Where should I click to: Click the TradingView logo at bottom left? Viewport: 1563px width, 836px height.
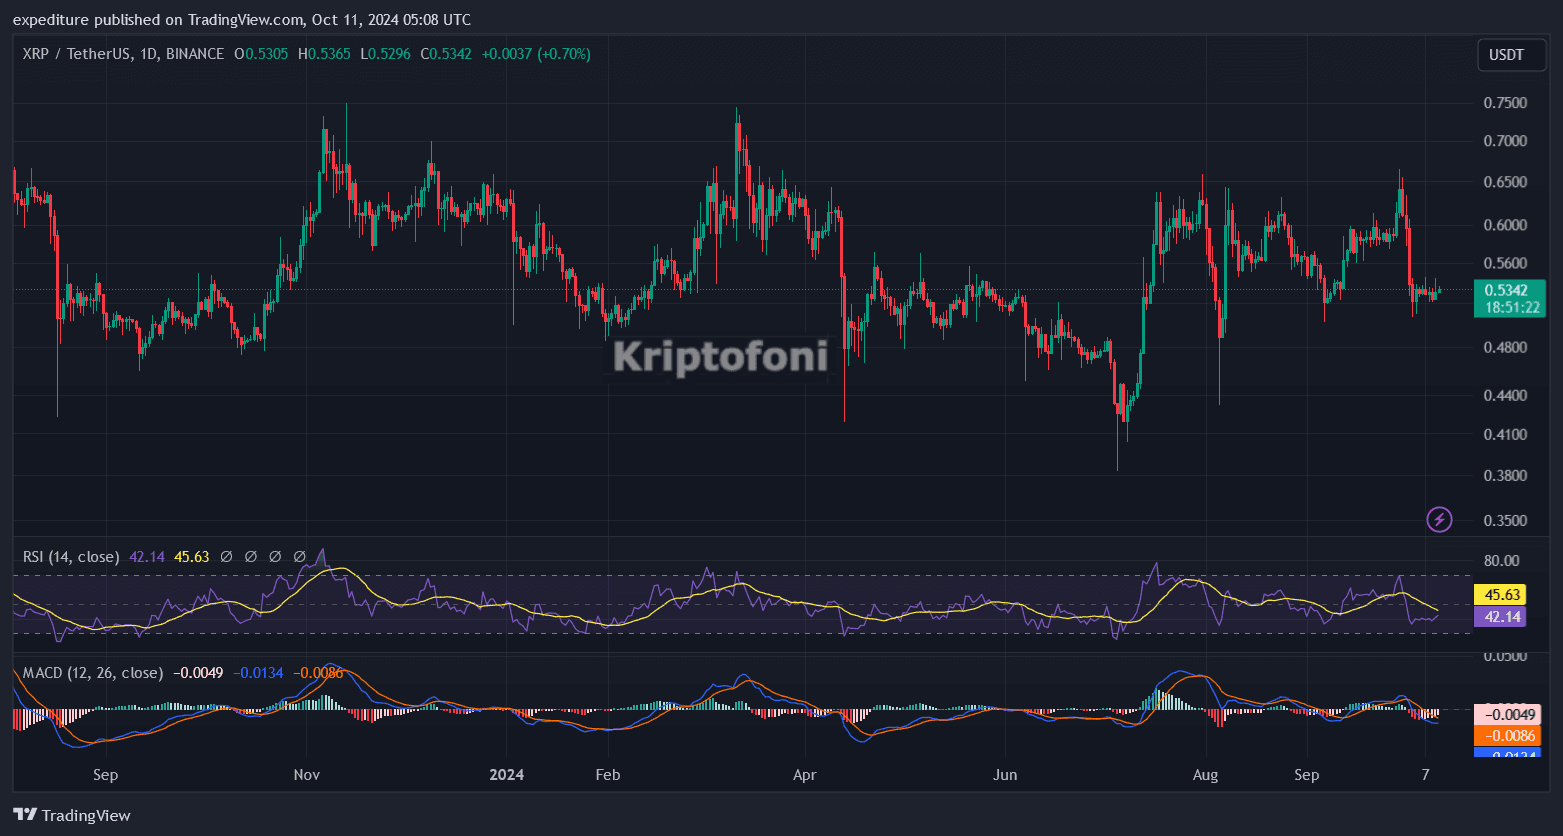(25, 815)
